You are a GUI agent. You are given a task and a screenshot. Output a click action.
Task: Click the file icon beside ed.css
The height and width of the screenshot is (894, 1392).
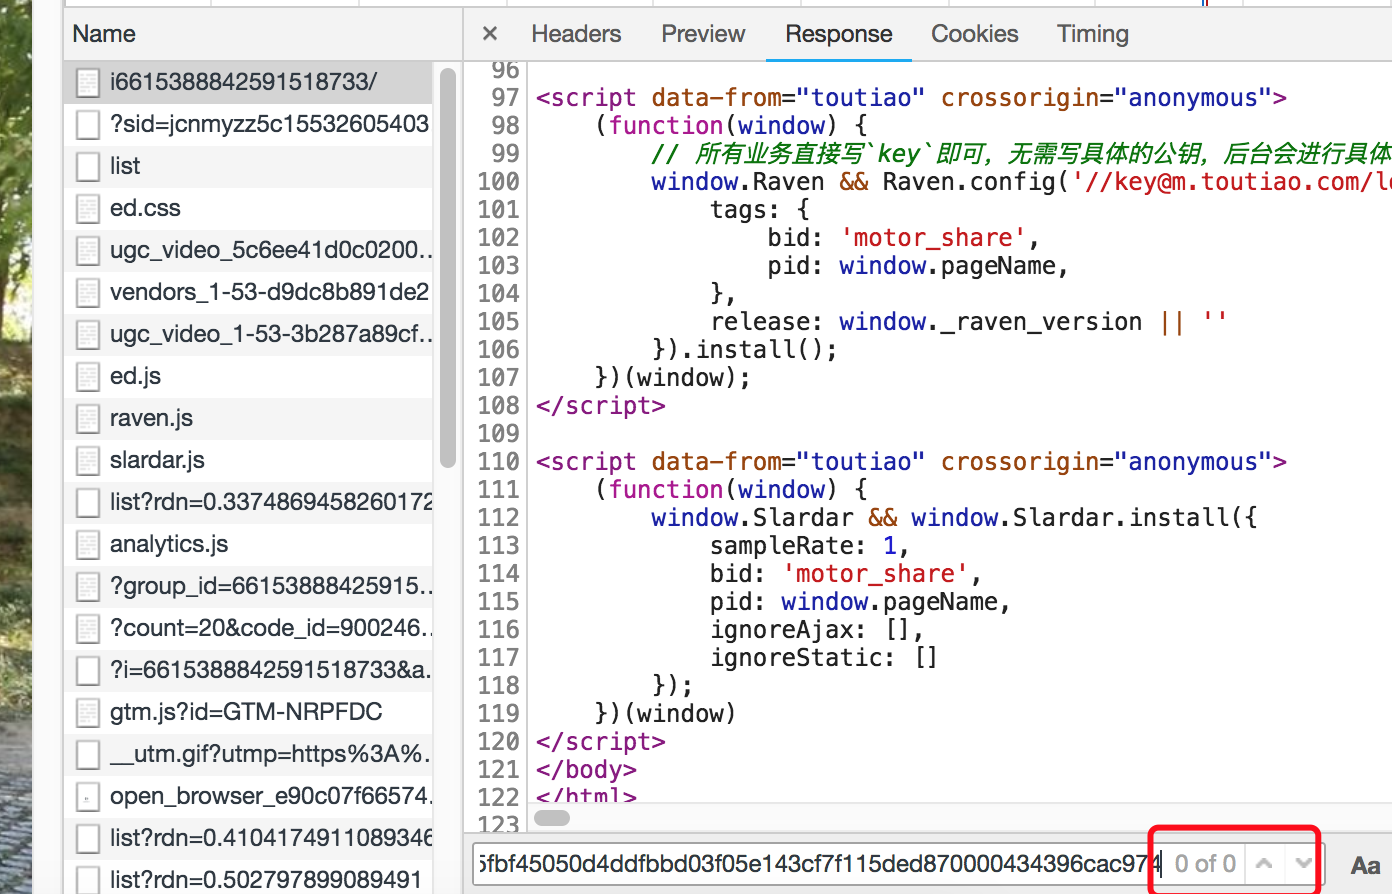tap(88, 208)
